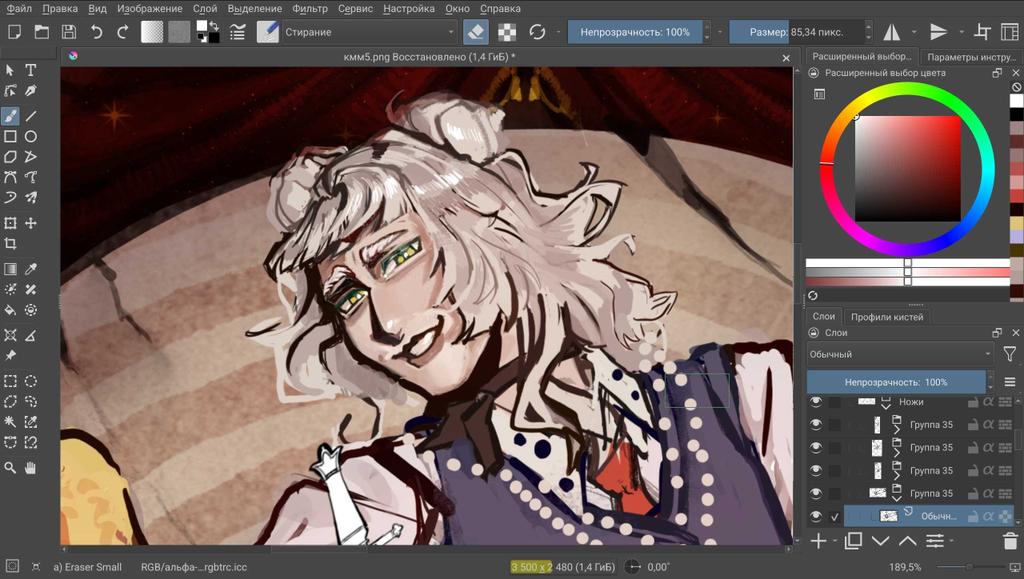Open the layer blend mode Обычный dropdown
The width and height of the screenshot is (1024, 579).
pos(901,354)
